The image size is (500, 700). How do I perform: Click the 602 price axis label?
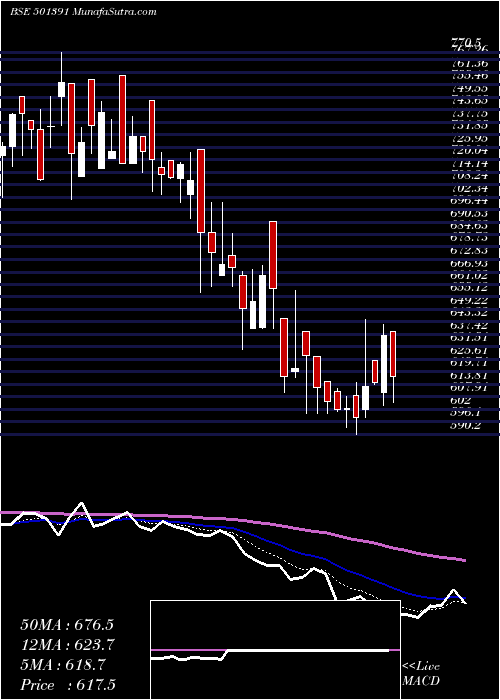(x=462, y=401)
